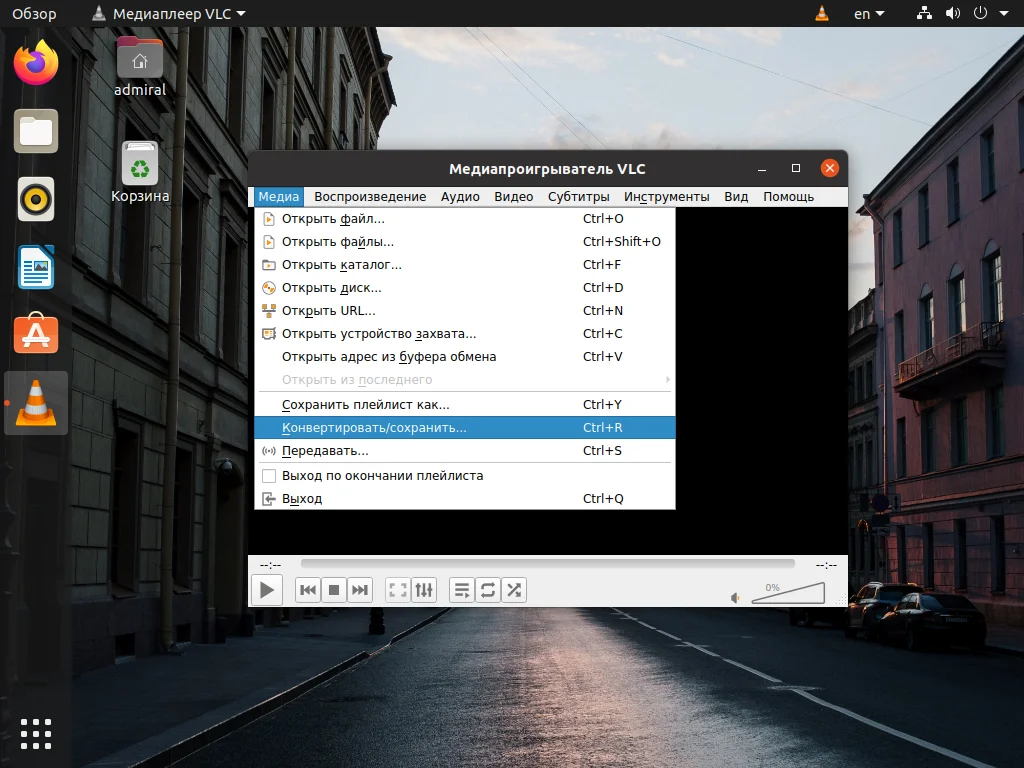This screenshot has height=768, width=1024.
Task: Launch VLC from the Ubuntu dock
Action: click(36, 402)
